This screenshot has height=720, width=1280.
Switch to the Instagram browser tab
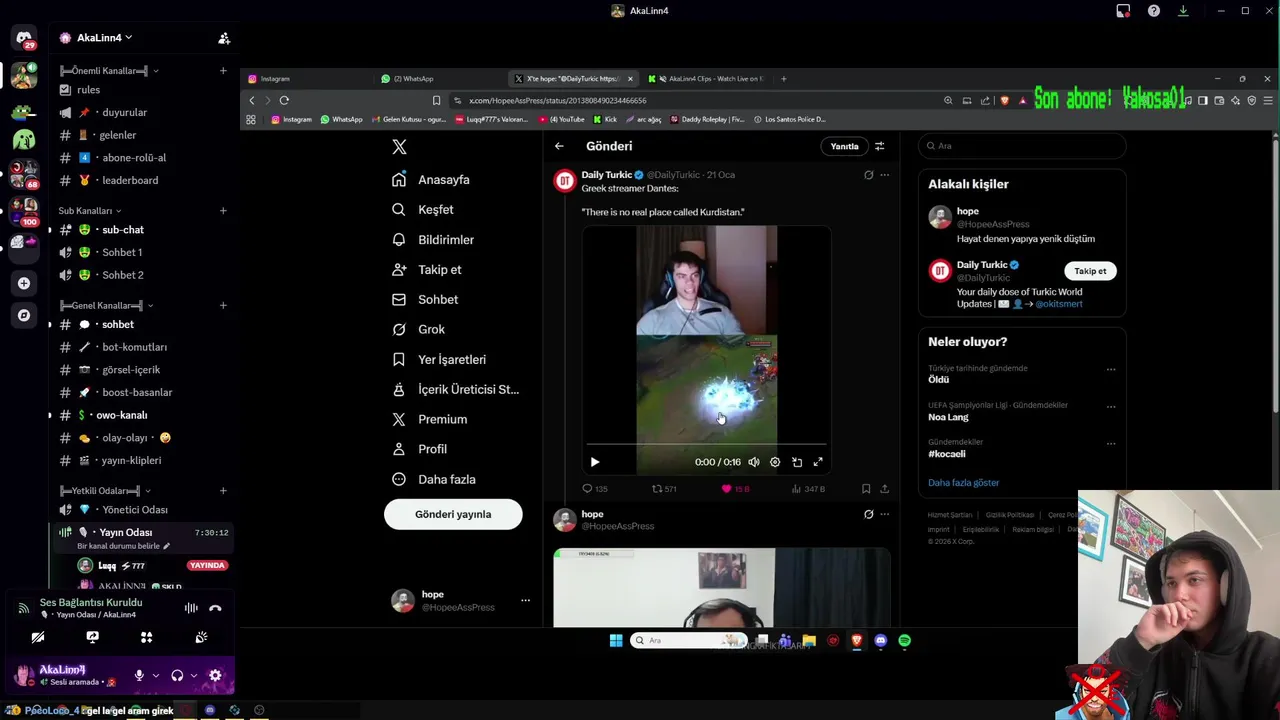point(306,79)
